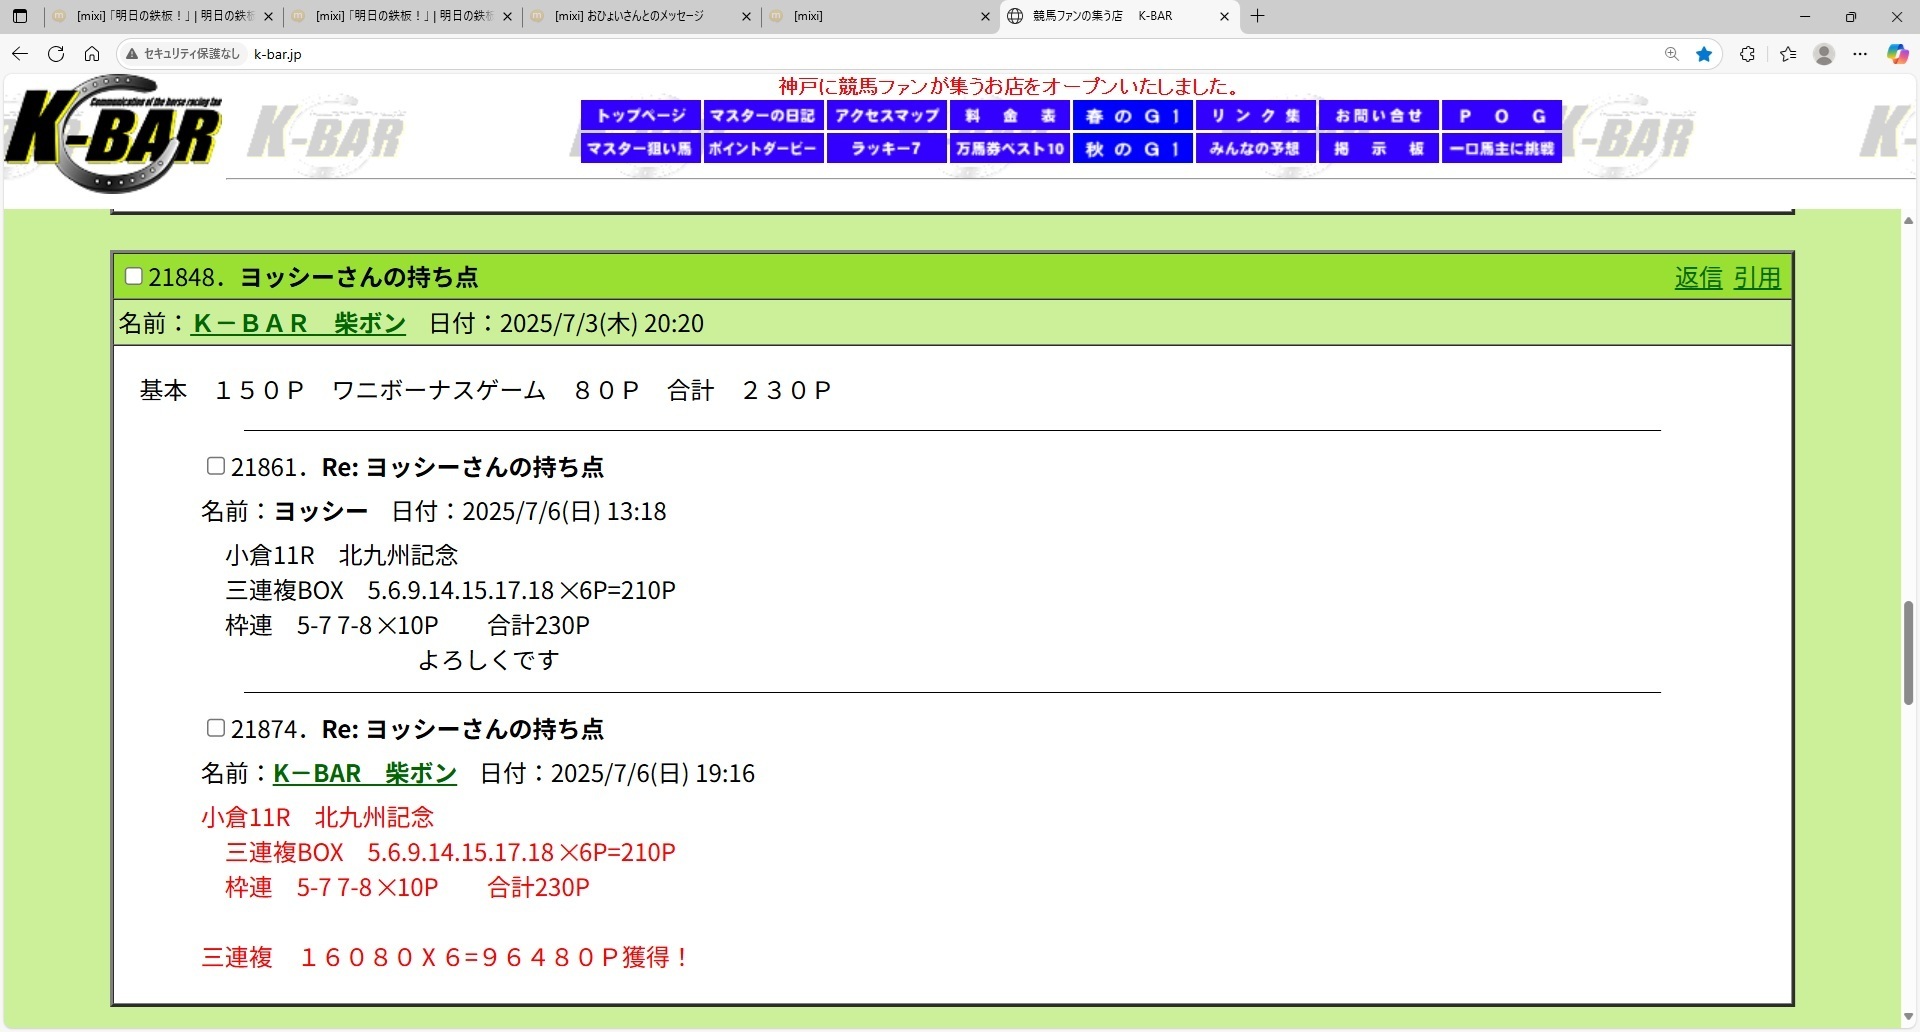
Task: Click the 引用 quote link
Action: tap(1757, 278)
